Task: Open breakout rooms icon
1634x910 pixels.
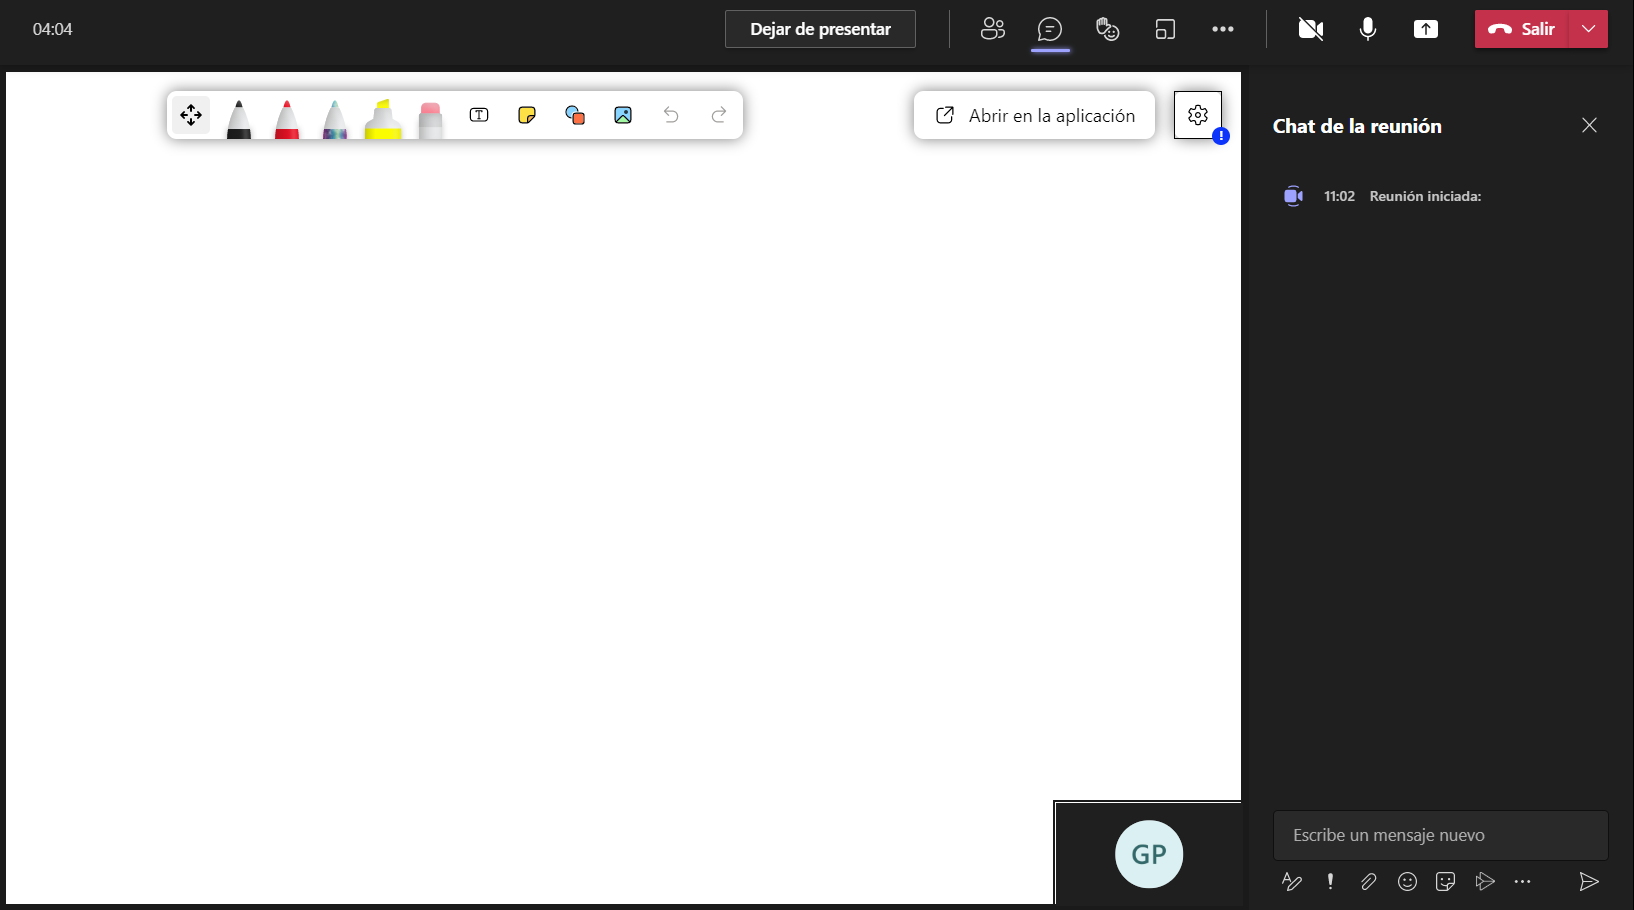Action: (1165, 29)
